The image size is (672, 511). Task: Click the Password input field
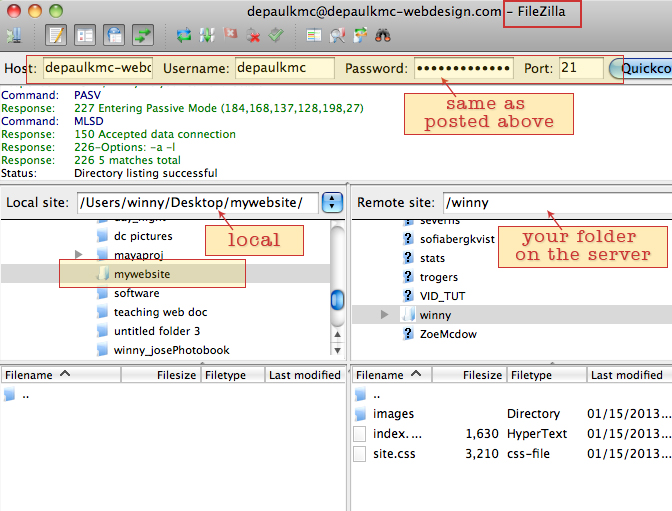click(464, 68)
